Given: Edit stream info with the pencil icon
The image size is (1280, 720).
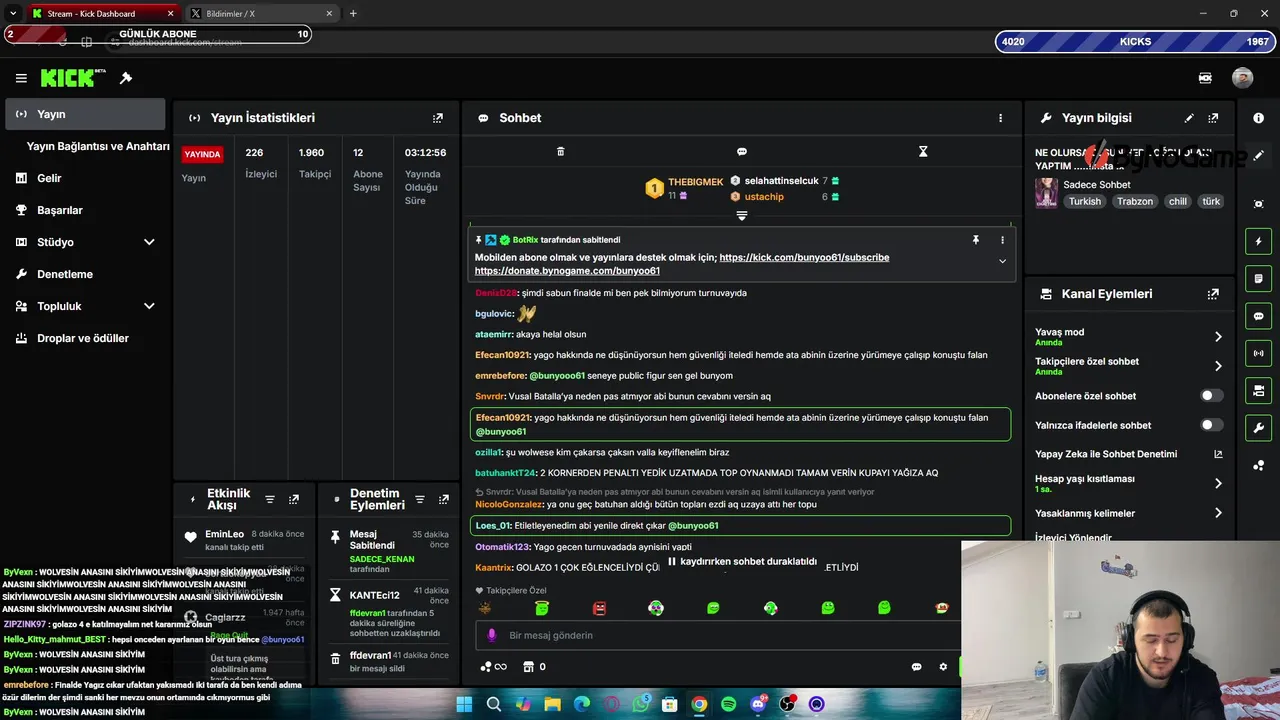Looking at the screenshot, I should pyautogui.click(x=1189, y=118).
